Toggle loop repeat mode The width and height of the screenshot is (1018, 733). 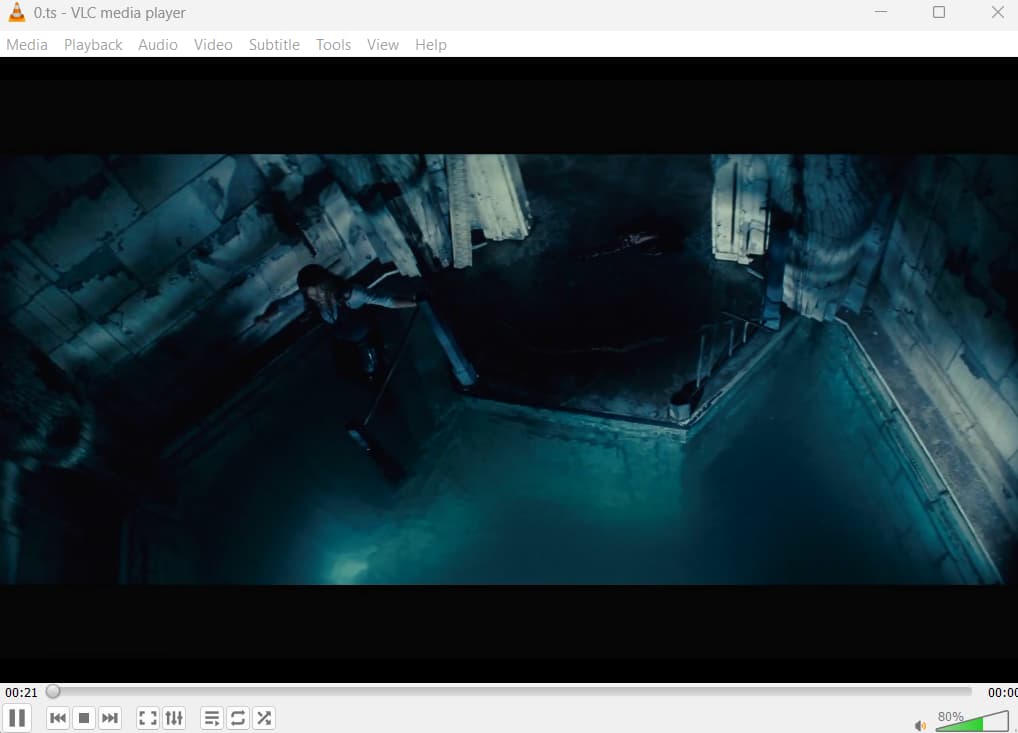[x=237, y=717]
